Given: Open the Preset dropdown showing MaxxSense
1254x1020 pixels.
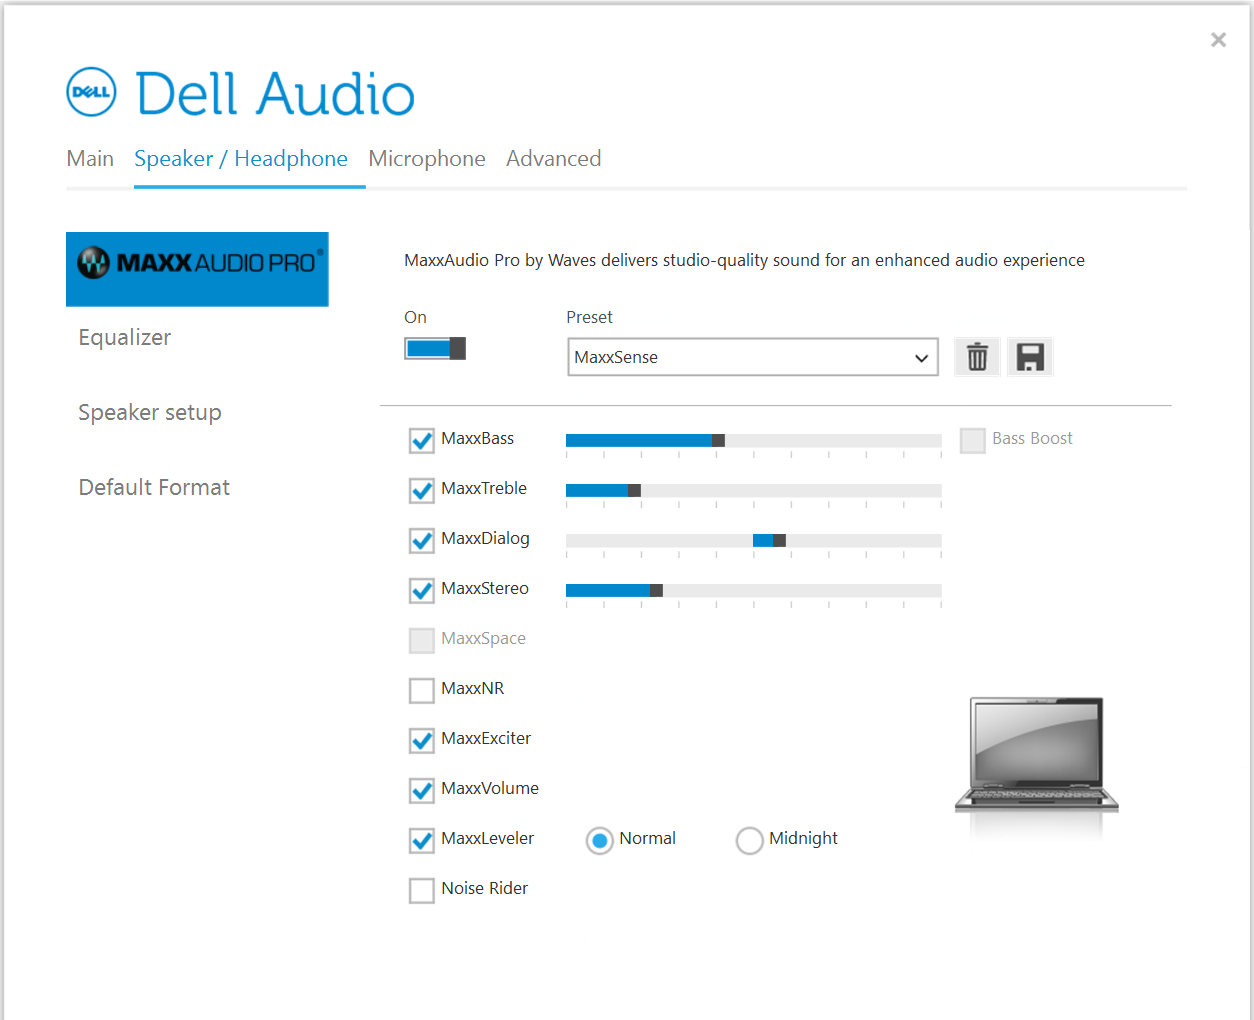Looking at the screenshot, I should pos(753,357).
